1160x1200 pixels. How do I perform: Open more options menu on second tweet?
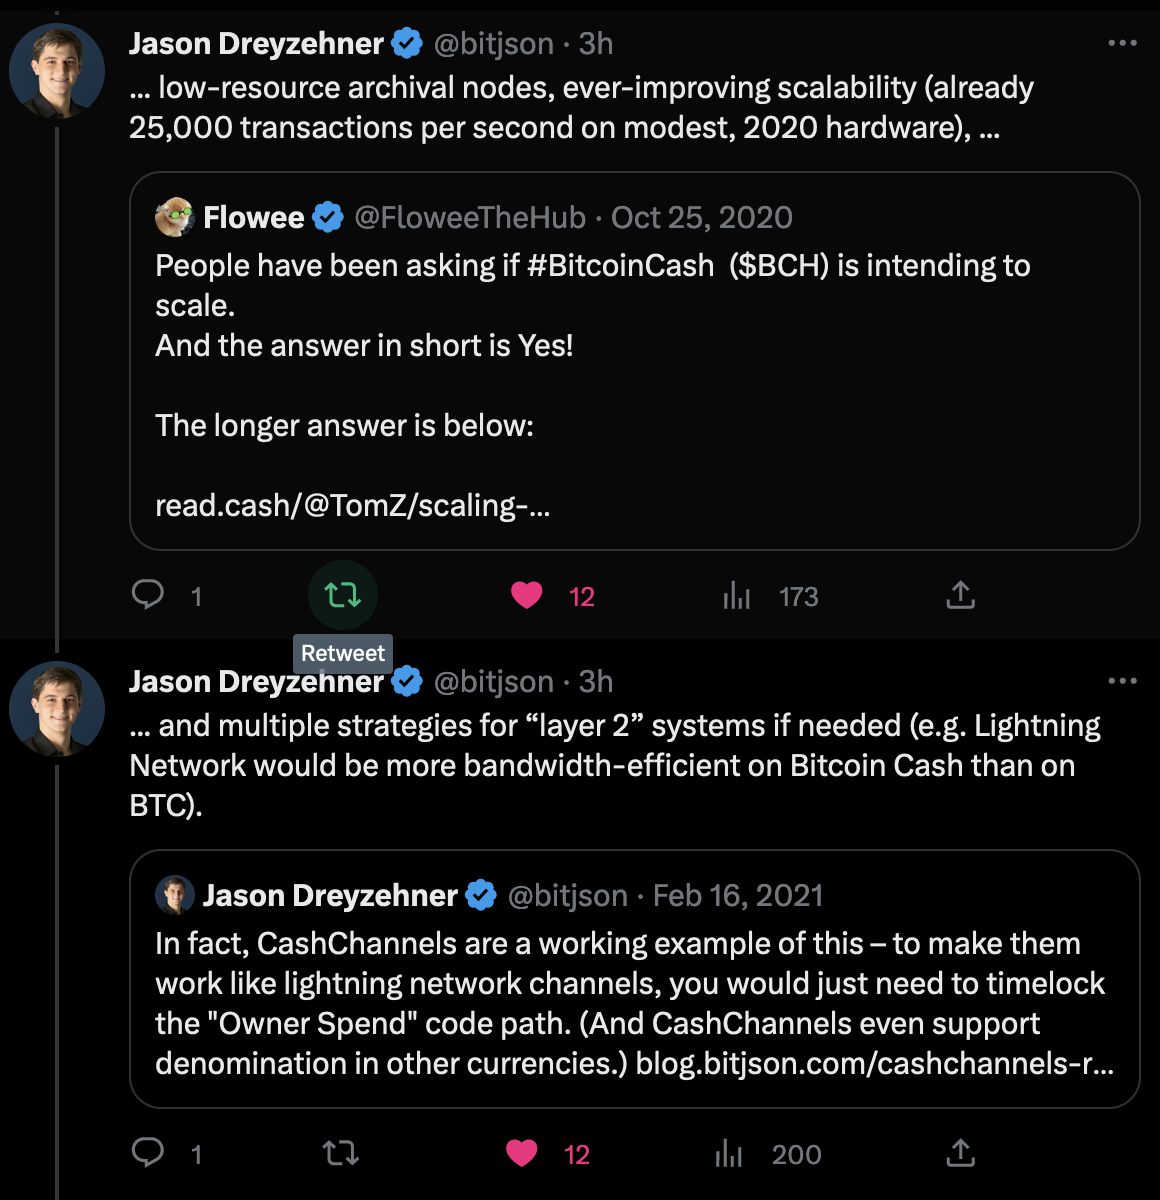click(x=1122, y=681)
